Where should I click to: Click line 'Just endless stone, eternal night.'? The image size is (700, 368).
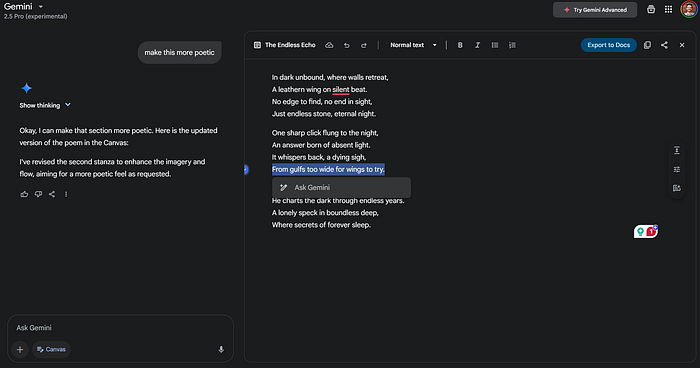tap(324, 114)
